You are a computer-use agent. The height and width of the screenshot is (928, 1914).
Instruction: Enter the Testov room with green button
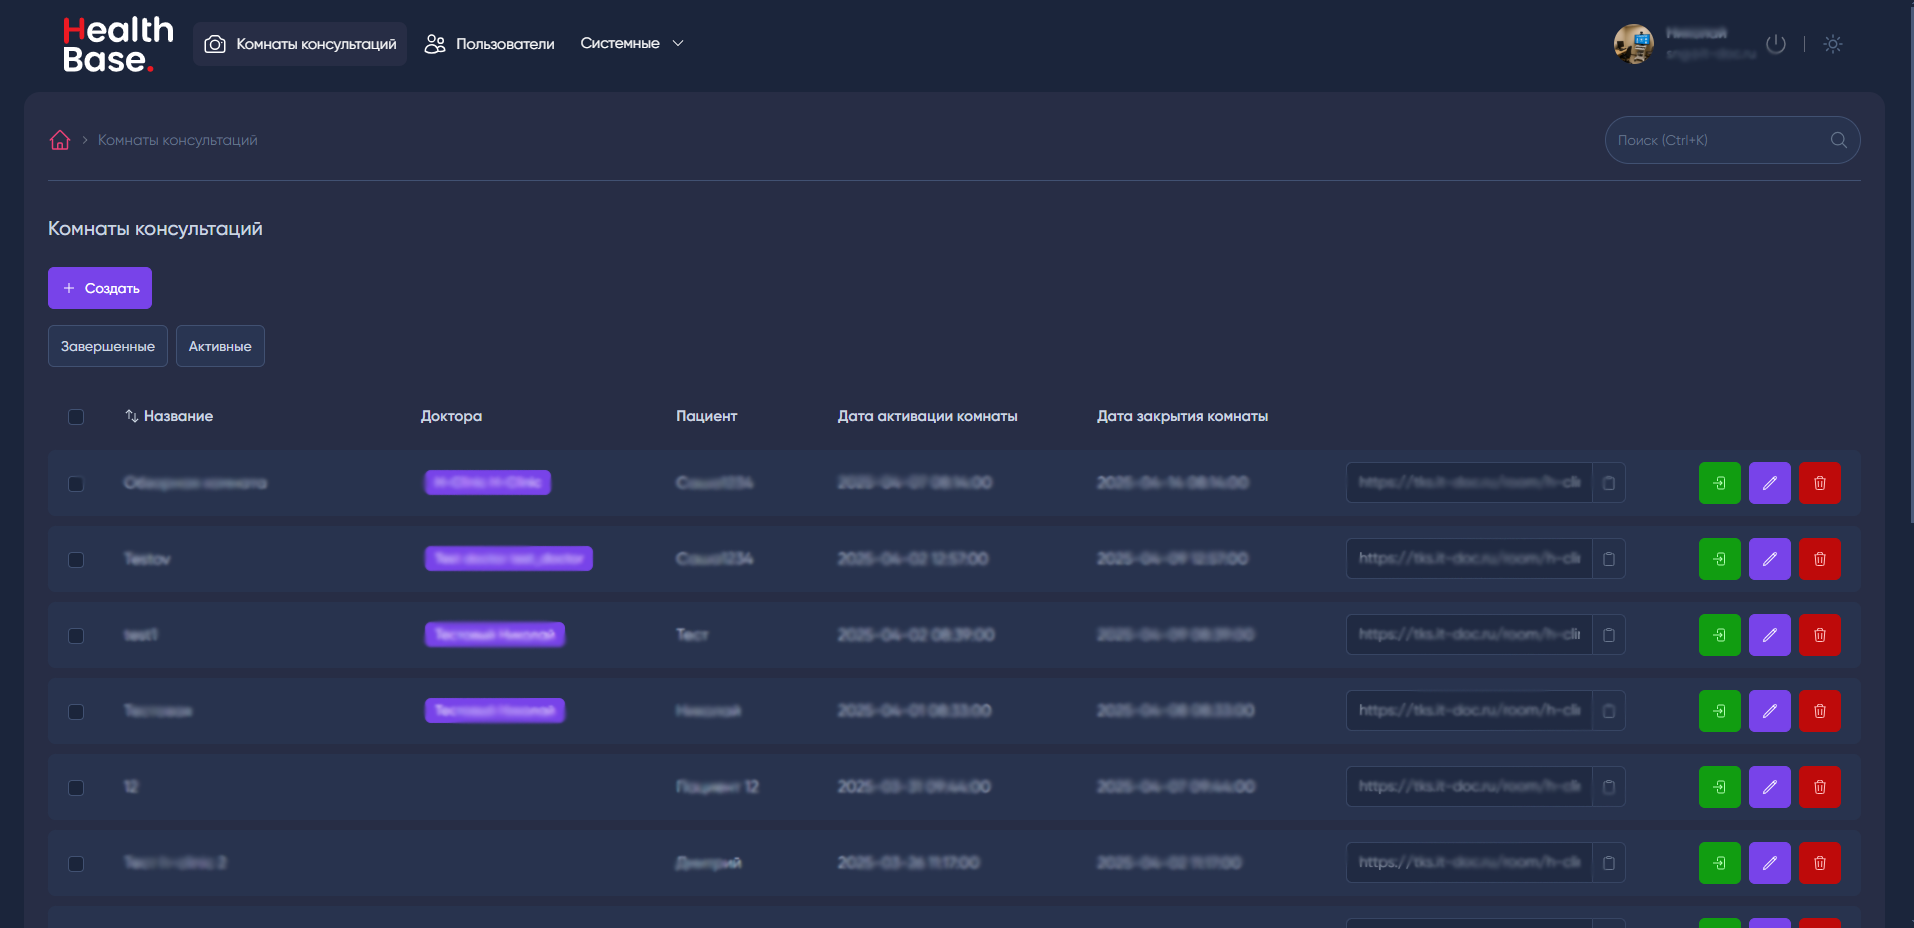[x=1720, y=559]
